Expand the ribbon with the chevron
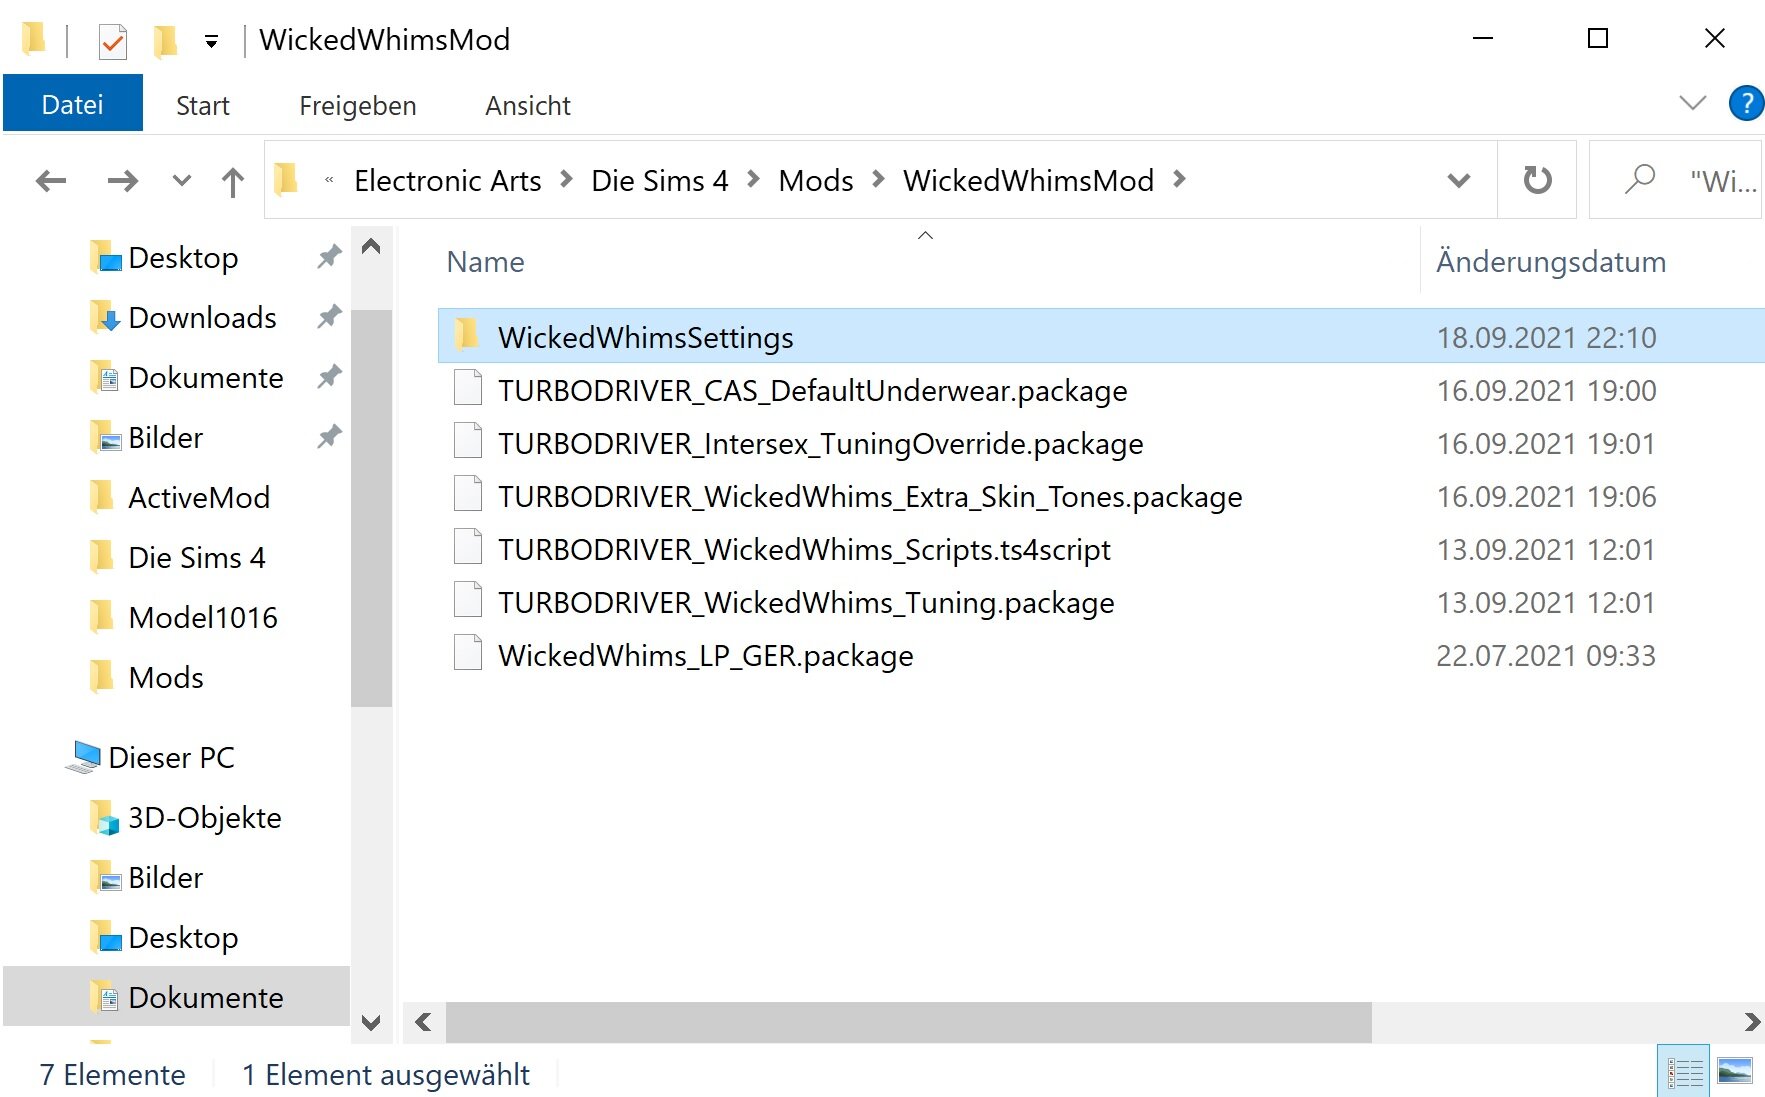The image size is (1765, 1097). point(1692,103)
